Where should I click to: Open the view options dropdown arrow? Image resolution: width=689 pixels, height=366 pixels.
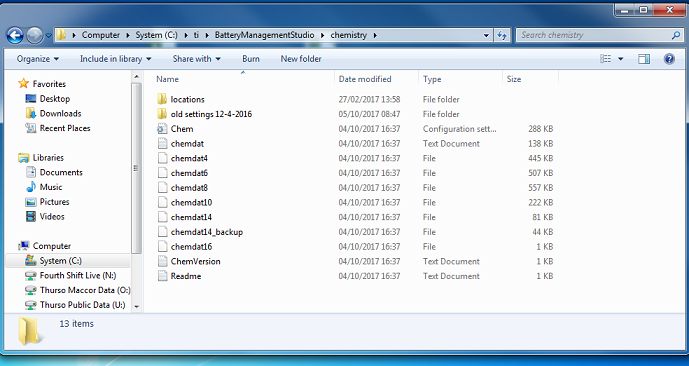pos(620,59)
